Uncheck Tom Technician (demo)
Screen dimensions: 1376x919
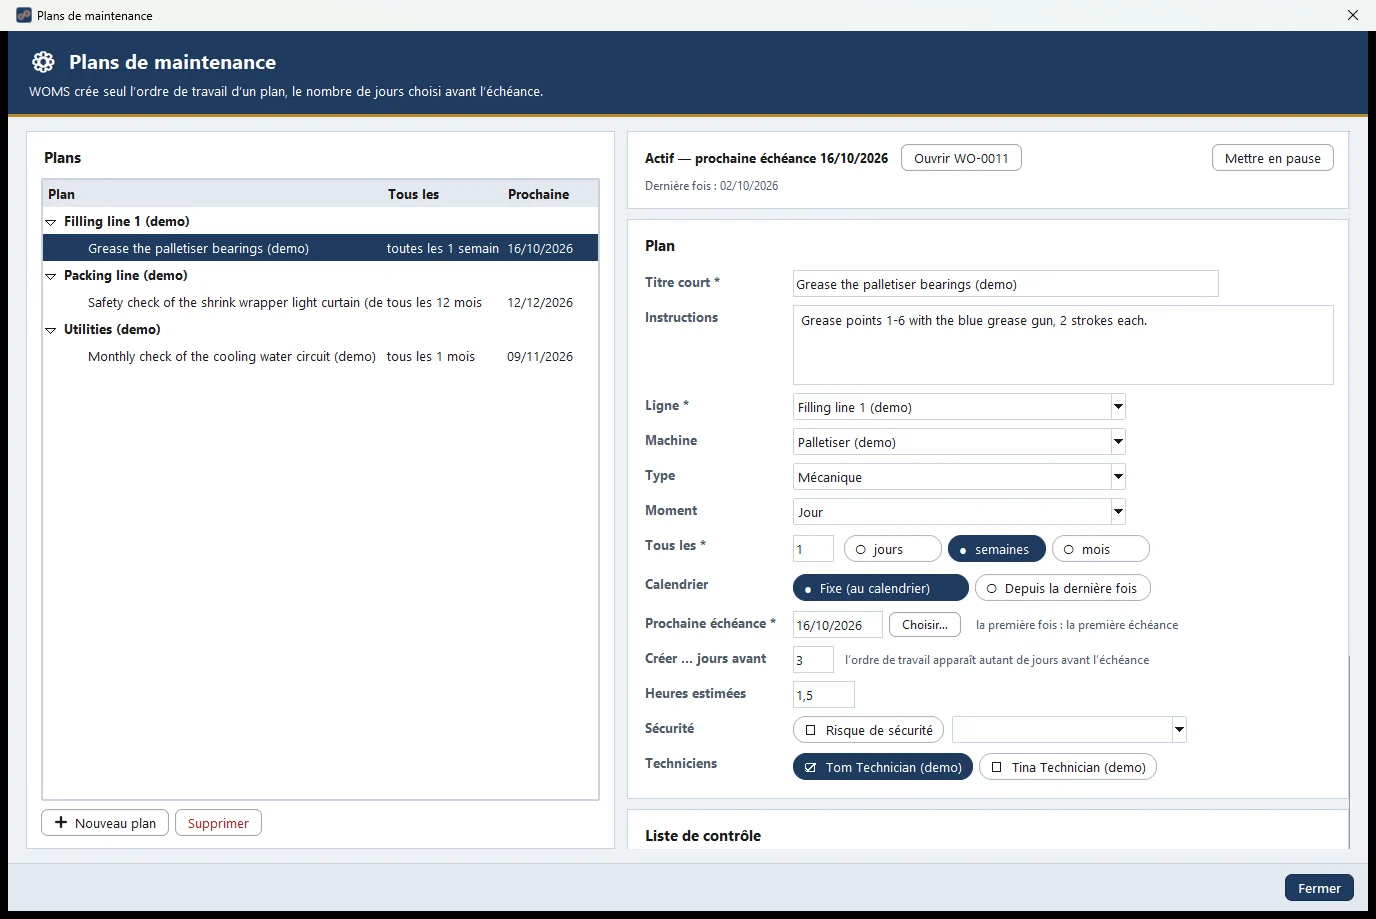(x=883, y=767)
